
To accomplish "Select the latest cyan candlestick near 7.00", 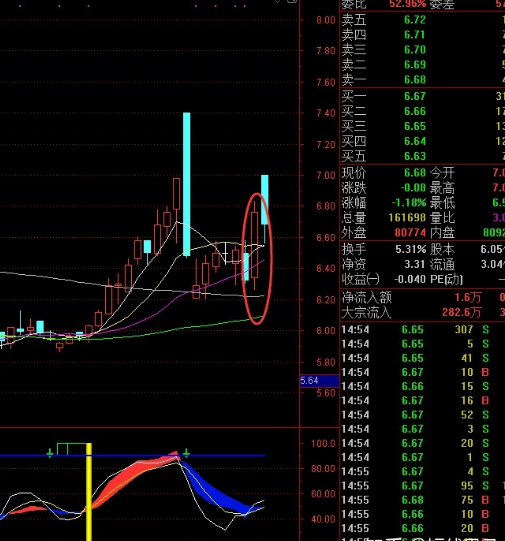I will [x=265, y=200].
